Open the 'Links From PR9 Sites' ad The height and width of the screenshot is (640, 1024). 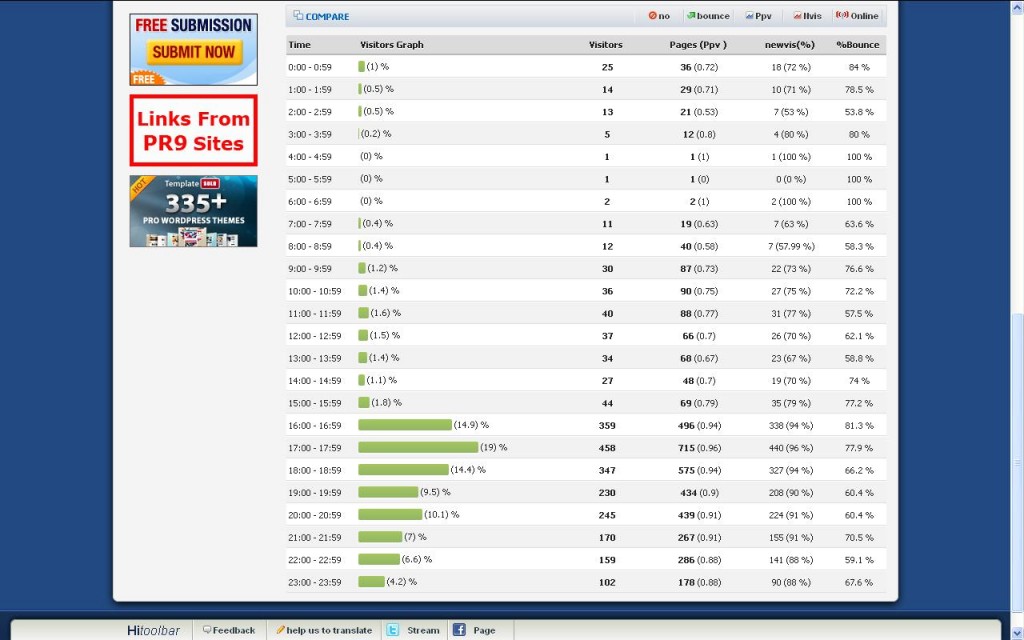(193, 131)
